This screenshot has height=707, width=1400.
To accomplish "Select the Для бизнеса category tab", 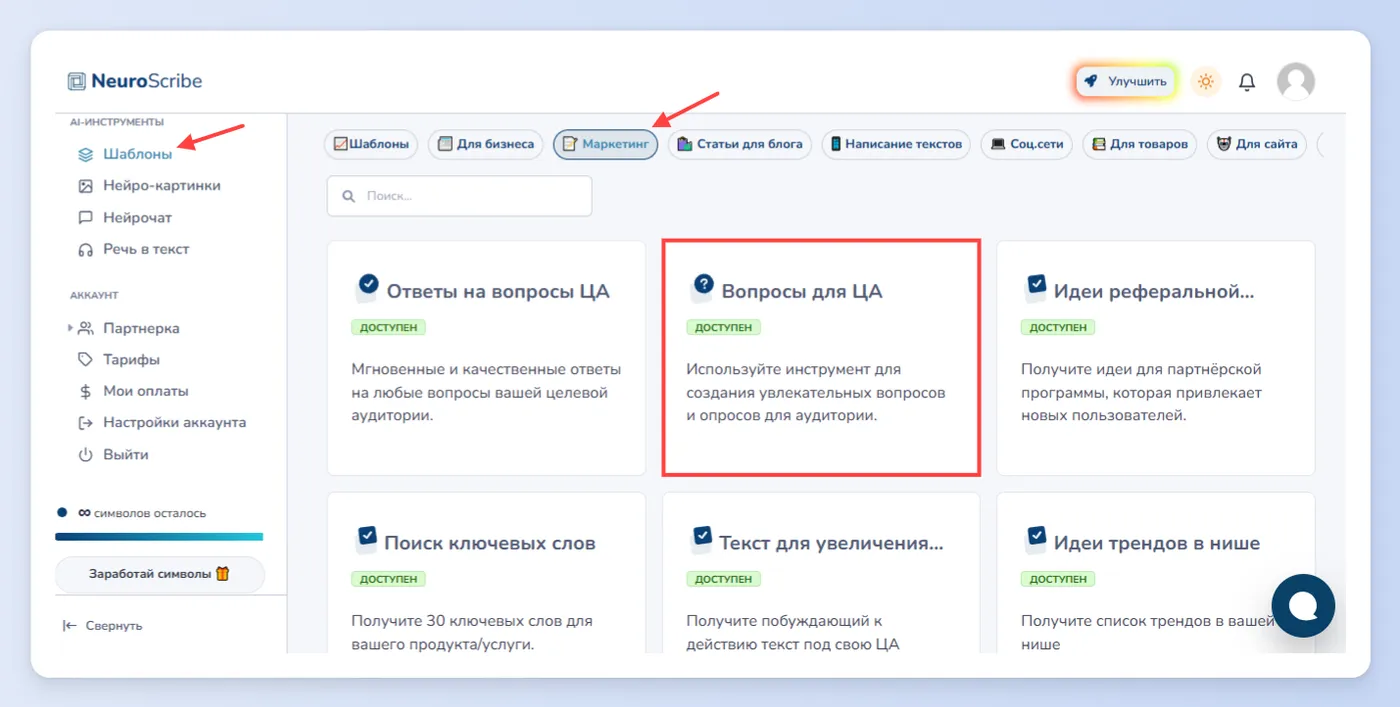I will click(x=486, y=144).
